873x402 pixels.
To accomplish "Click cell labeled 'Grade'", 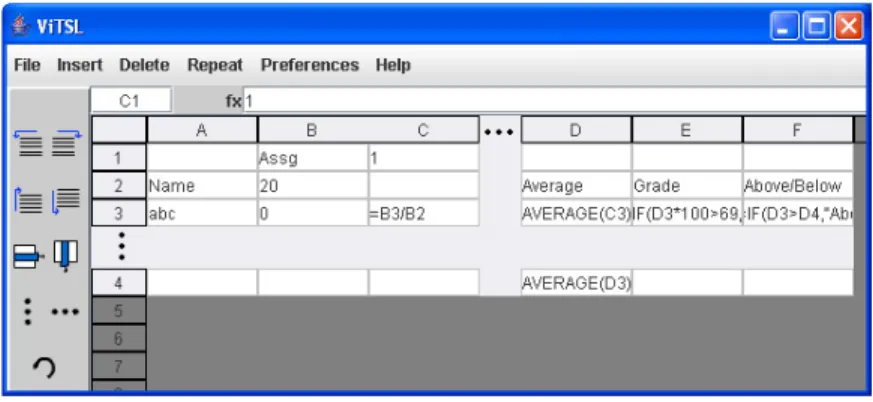I will click(686, 185).
